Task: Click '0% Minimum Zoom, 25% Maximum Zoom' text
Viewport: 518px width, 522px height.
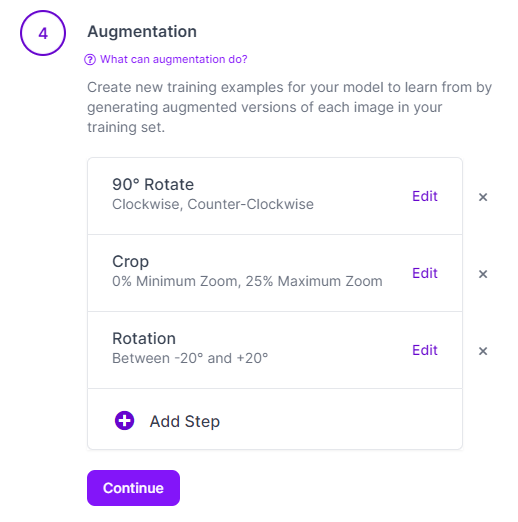Action: [x=247, y=281]
